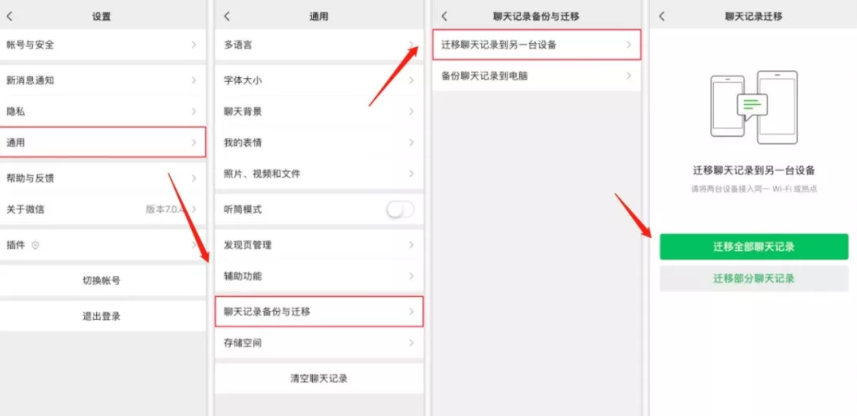Tap back arrow on 聊天记录迁移 screen

tap(662, 16)
